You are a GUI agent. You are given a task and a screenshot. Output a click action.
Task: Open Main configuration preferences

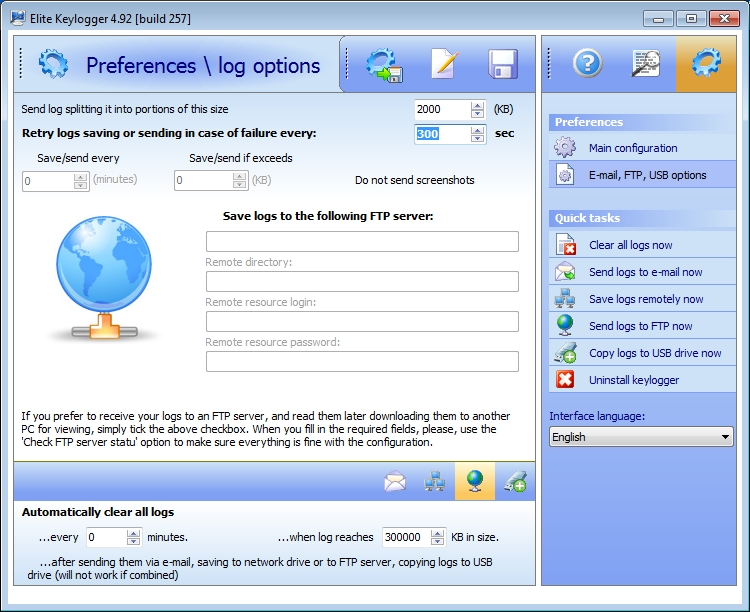632,148
